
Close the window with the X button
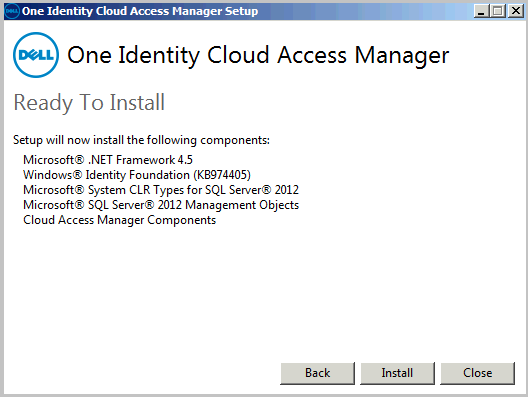click(x=516, y=11)
